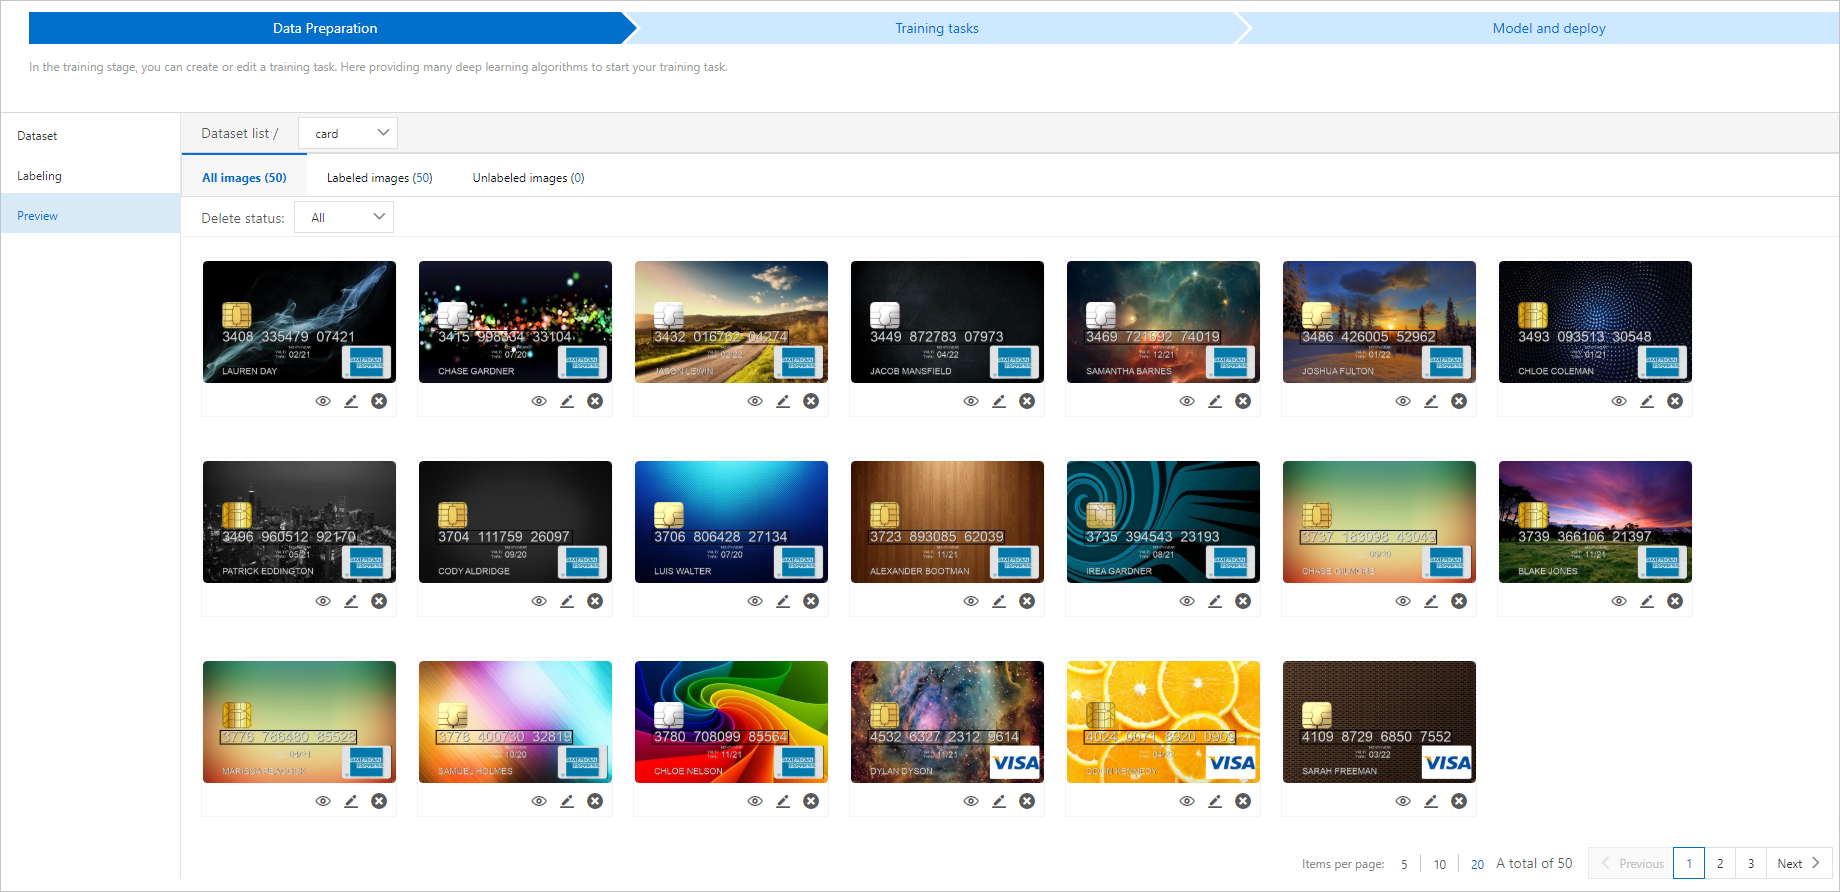Edit the LAUREN DAY card image
This screenshot has width=1840, height=892.
click(351, 401)
